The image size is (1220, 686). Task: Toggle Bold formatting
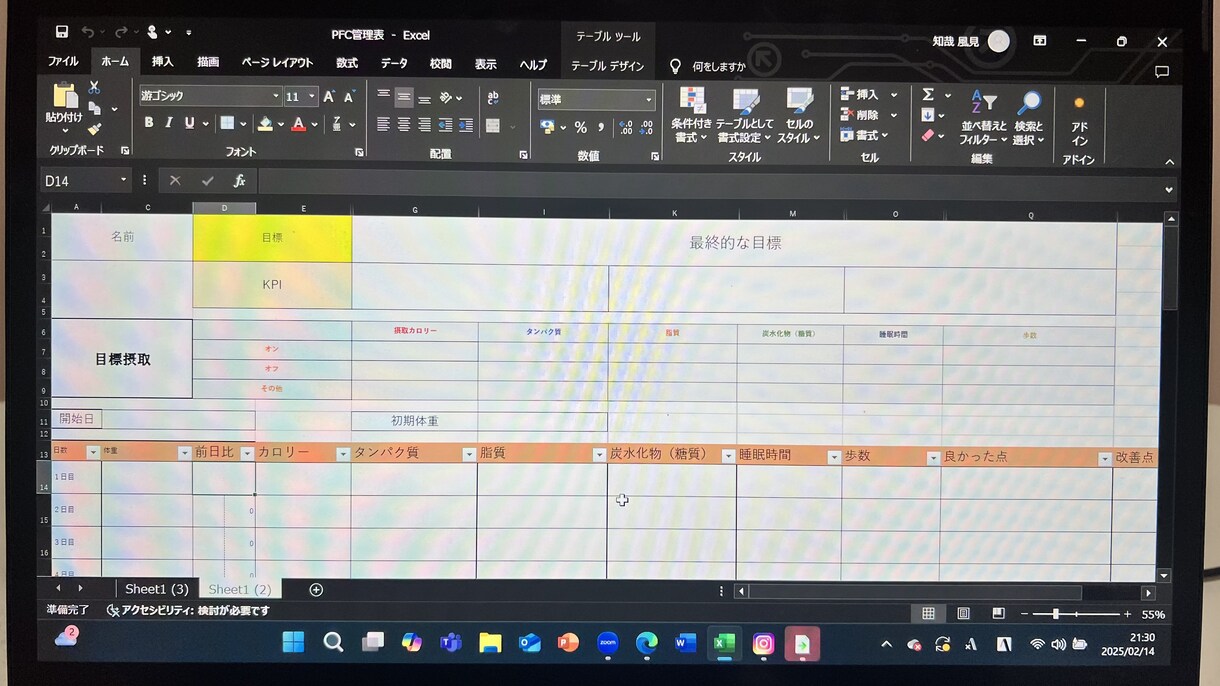pos(149,124)
